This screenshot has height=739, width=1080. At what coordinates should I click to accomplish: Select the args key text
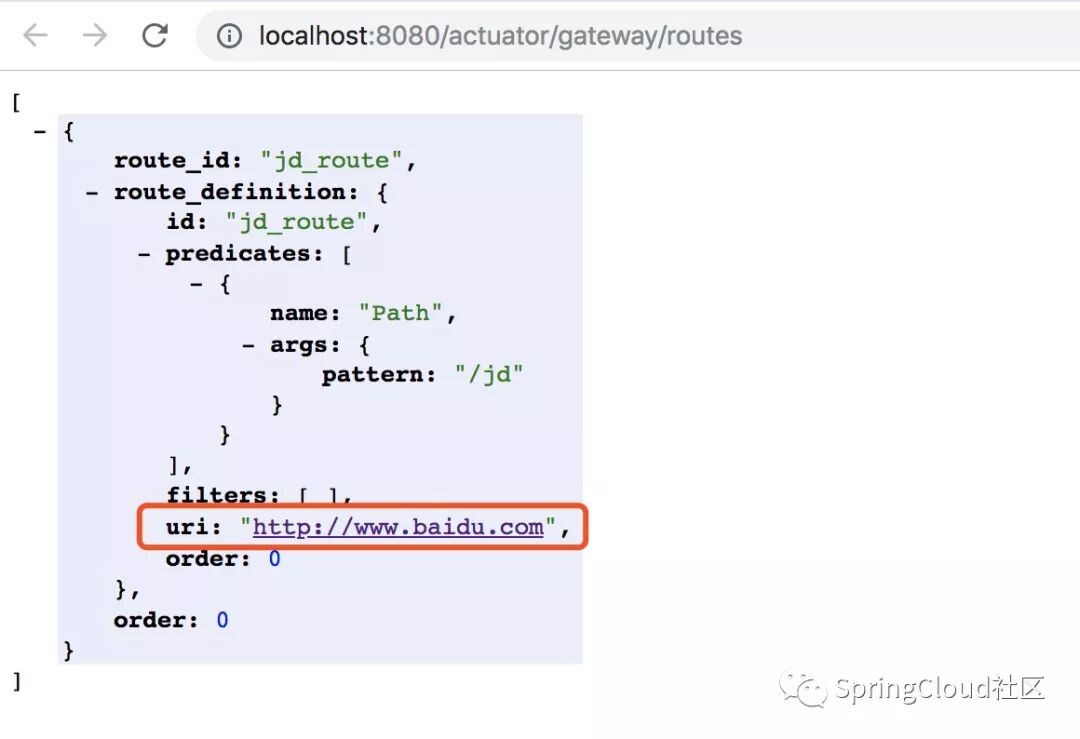pos(298,344)
